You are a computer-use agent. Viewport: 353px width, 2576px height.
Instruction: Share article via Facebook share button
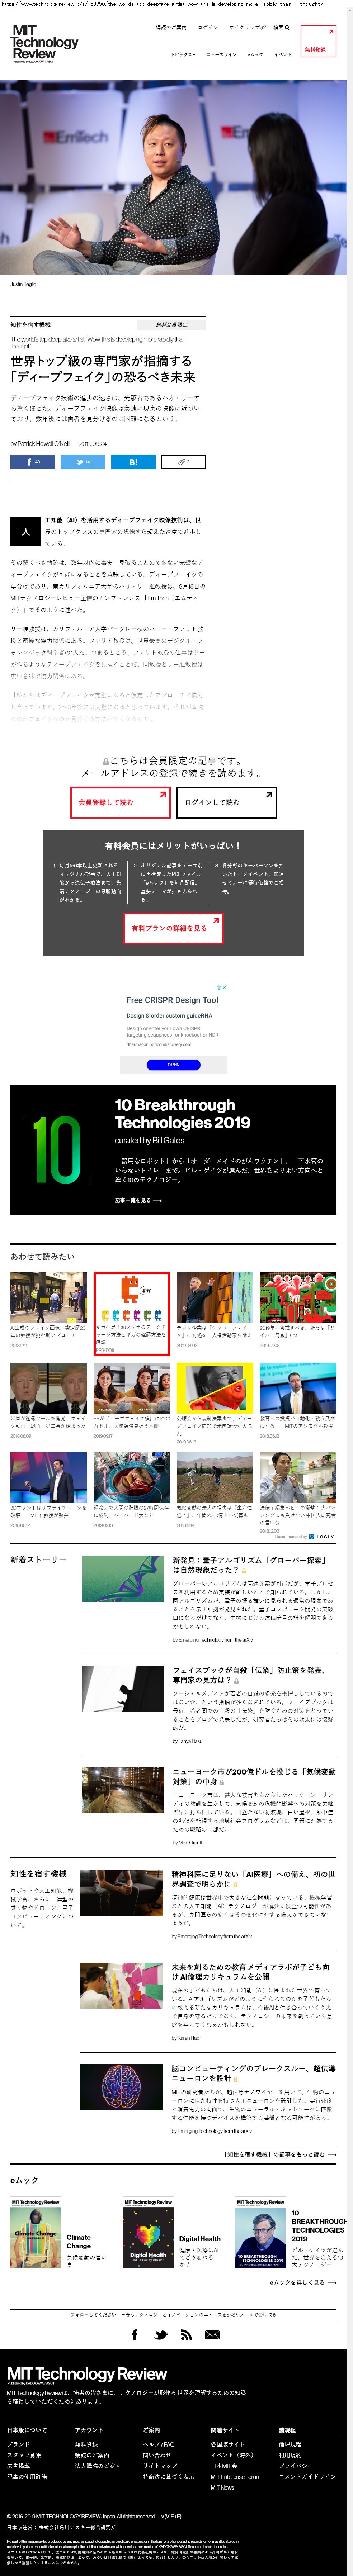tap(33, 462)
